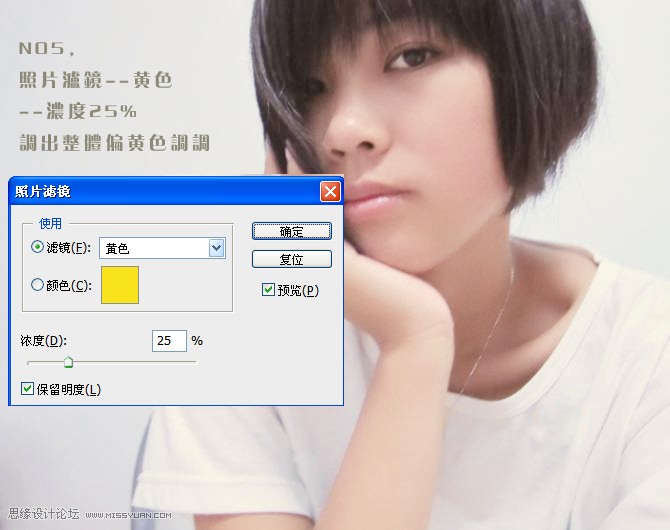Viewport: 670px width, 530px height.
Task: Select the 滤镜(F) radio button
Action: click(x=38, y=247)
